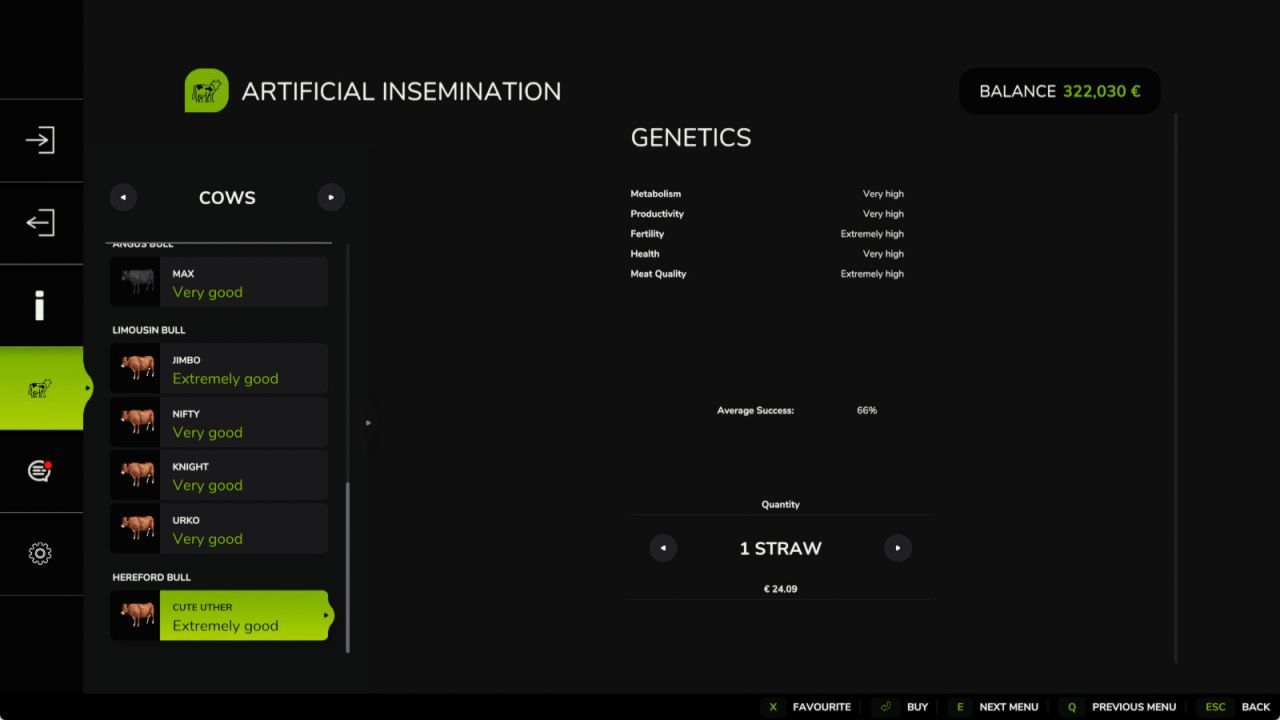Screen dimensions: 1280x720
Task: Click BACK in the bottom bar
Action: (1255, 707)
